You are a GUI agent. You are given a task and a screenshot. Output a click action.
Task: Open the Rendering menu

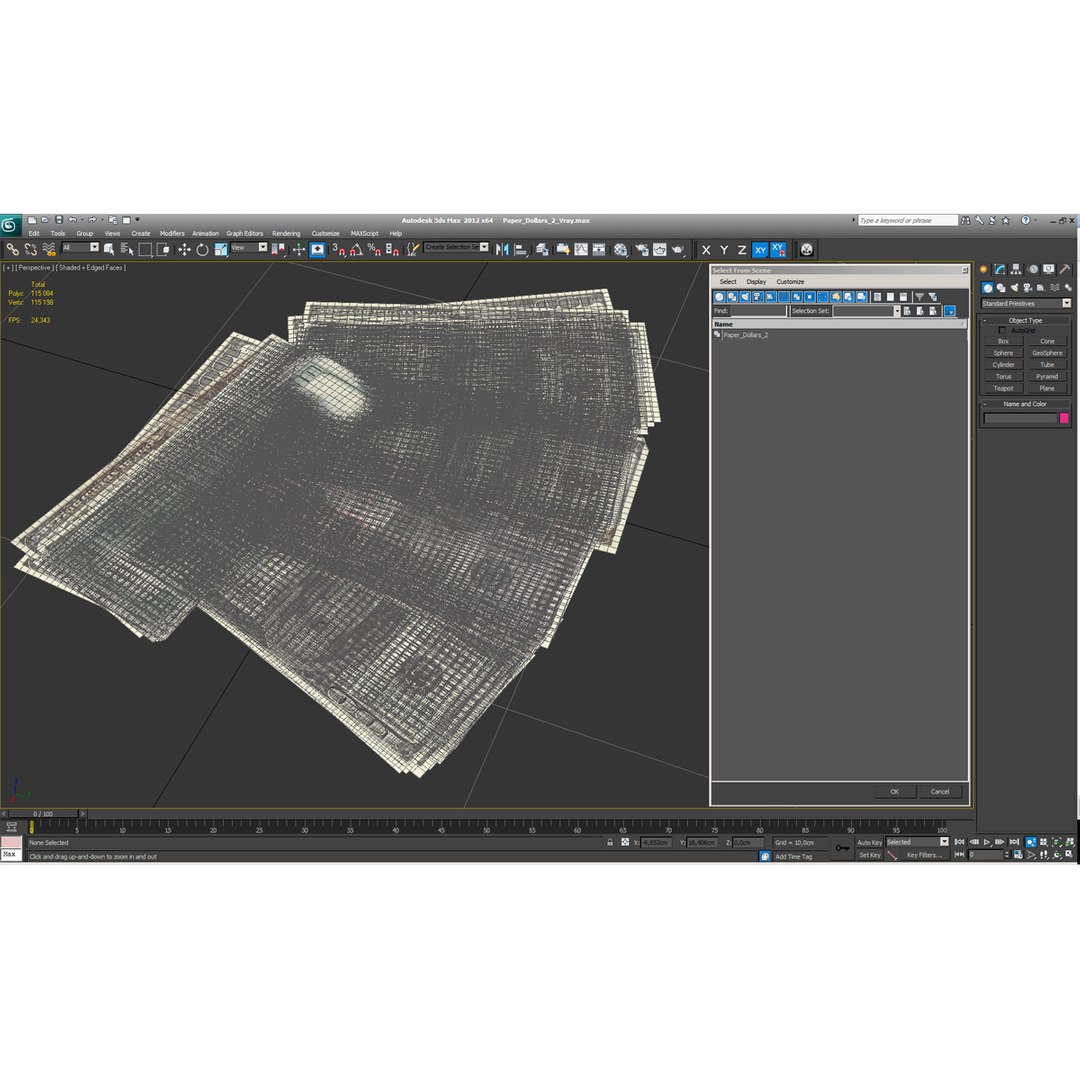click(286, 233)
